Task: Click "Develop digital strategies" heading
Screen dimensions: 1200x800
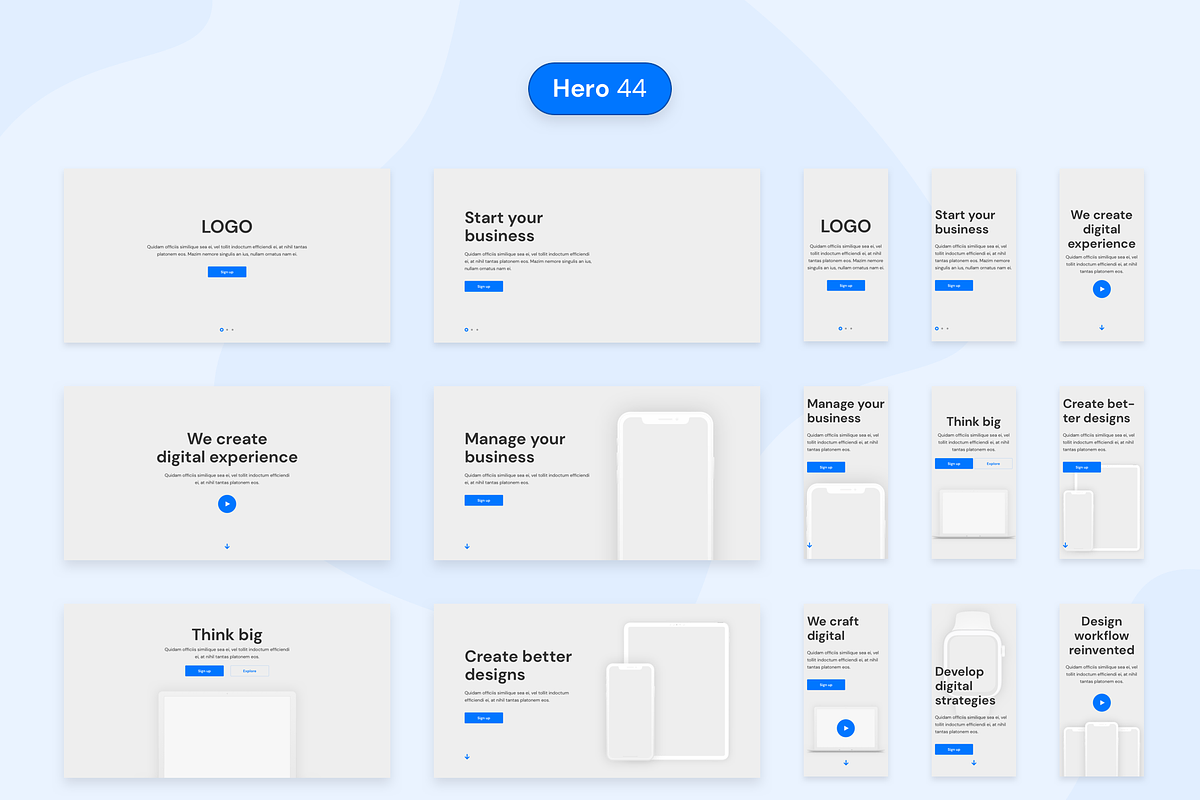Action: click(x=965, y=686)
